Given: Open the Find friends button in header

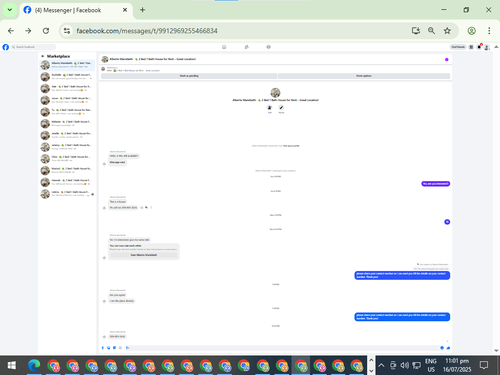Looking at the screenshot, I should 458,47.
